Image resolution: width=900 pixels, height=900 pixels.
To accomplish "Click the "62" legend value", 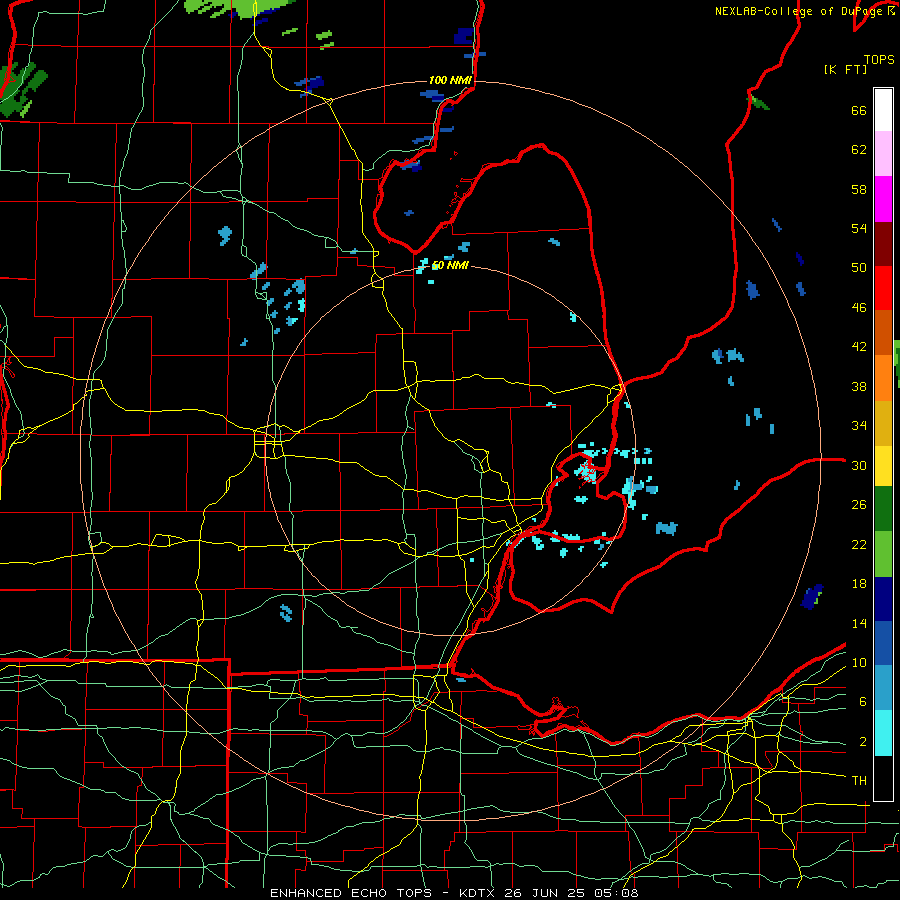I will pos(859,150).
